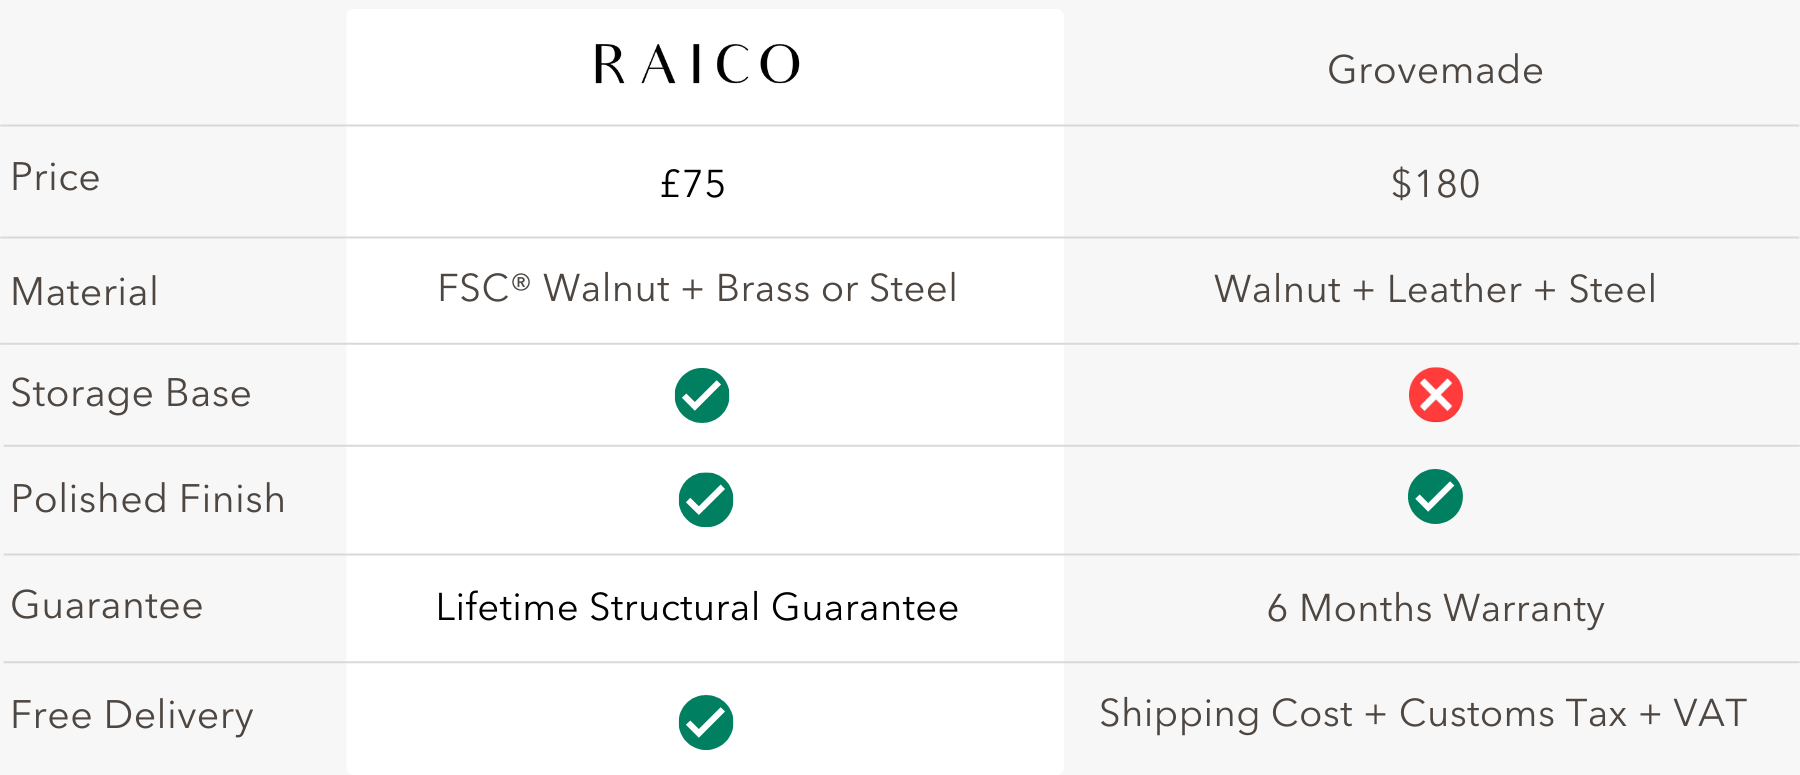Click Grovemade's Polished Finish green checkmark

click(1435, 497)
